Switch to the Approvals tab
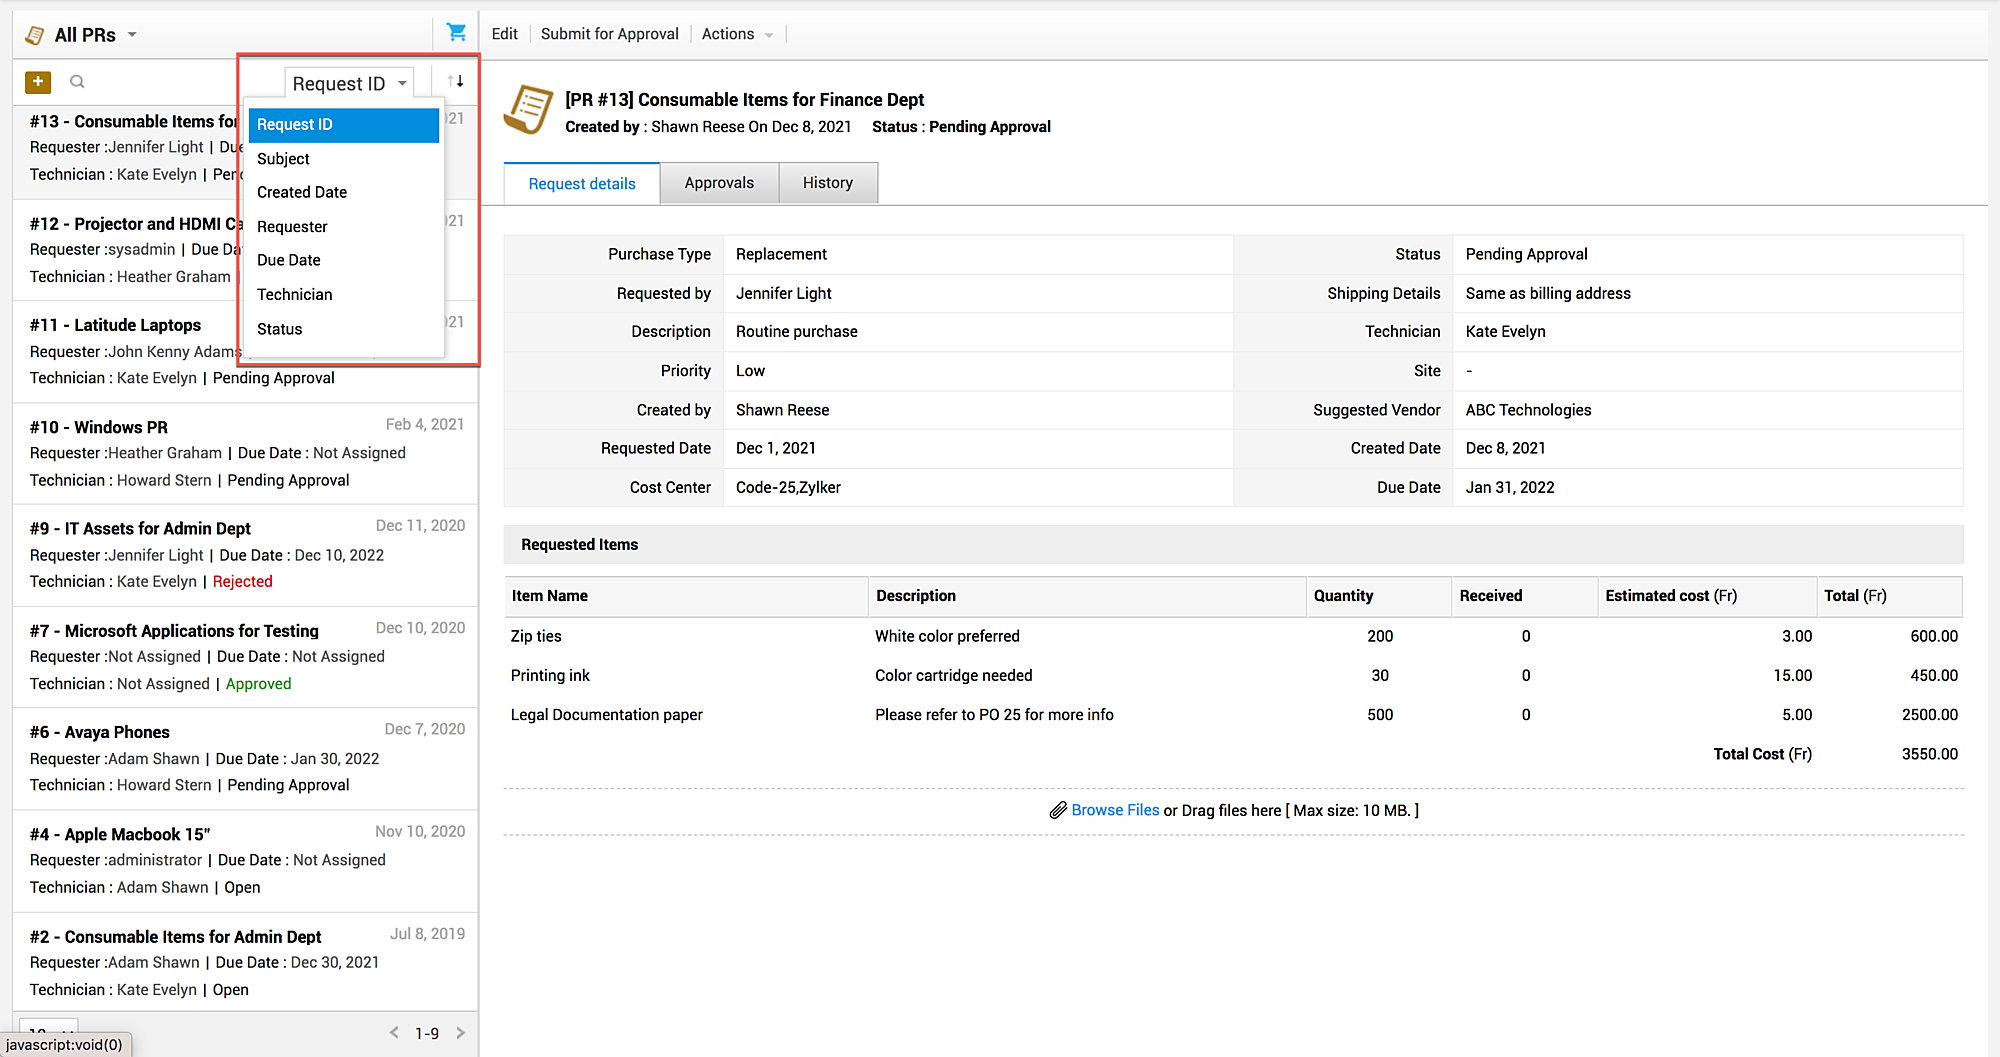 (x=719, y=183)
